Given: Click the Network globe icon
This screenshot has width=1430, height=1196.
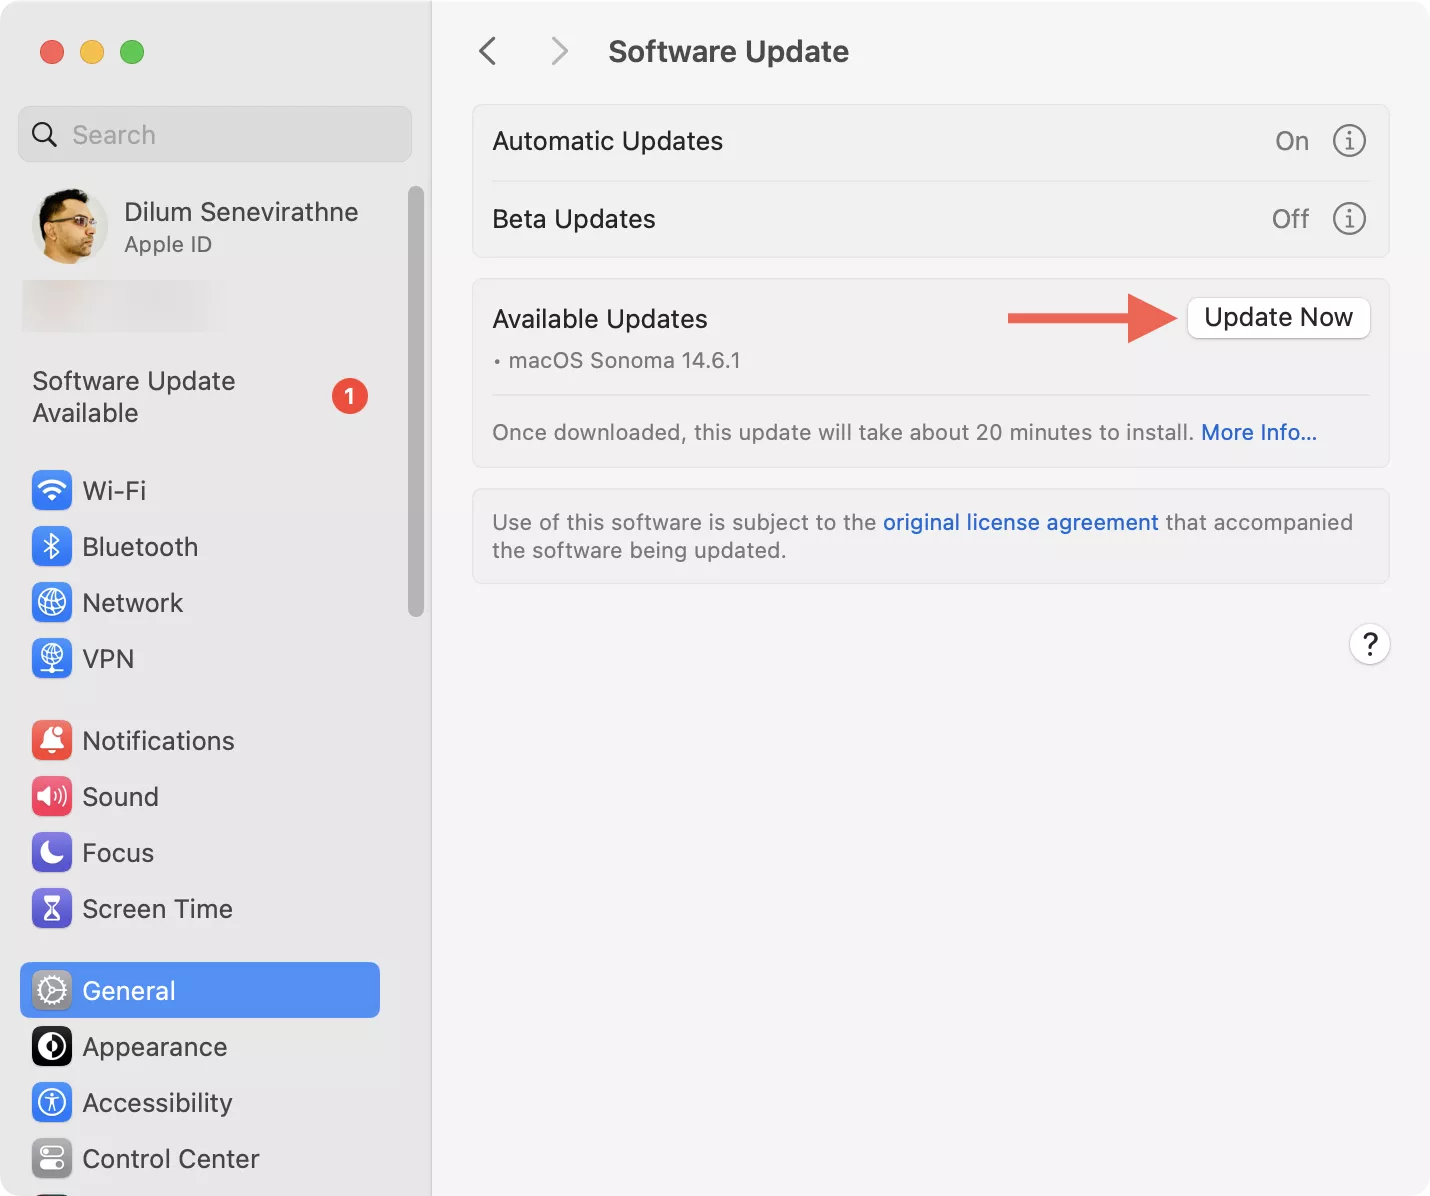Looking at the screenshot, I should (x=52, y=602).
